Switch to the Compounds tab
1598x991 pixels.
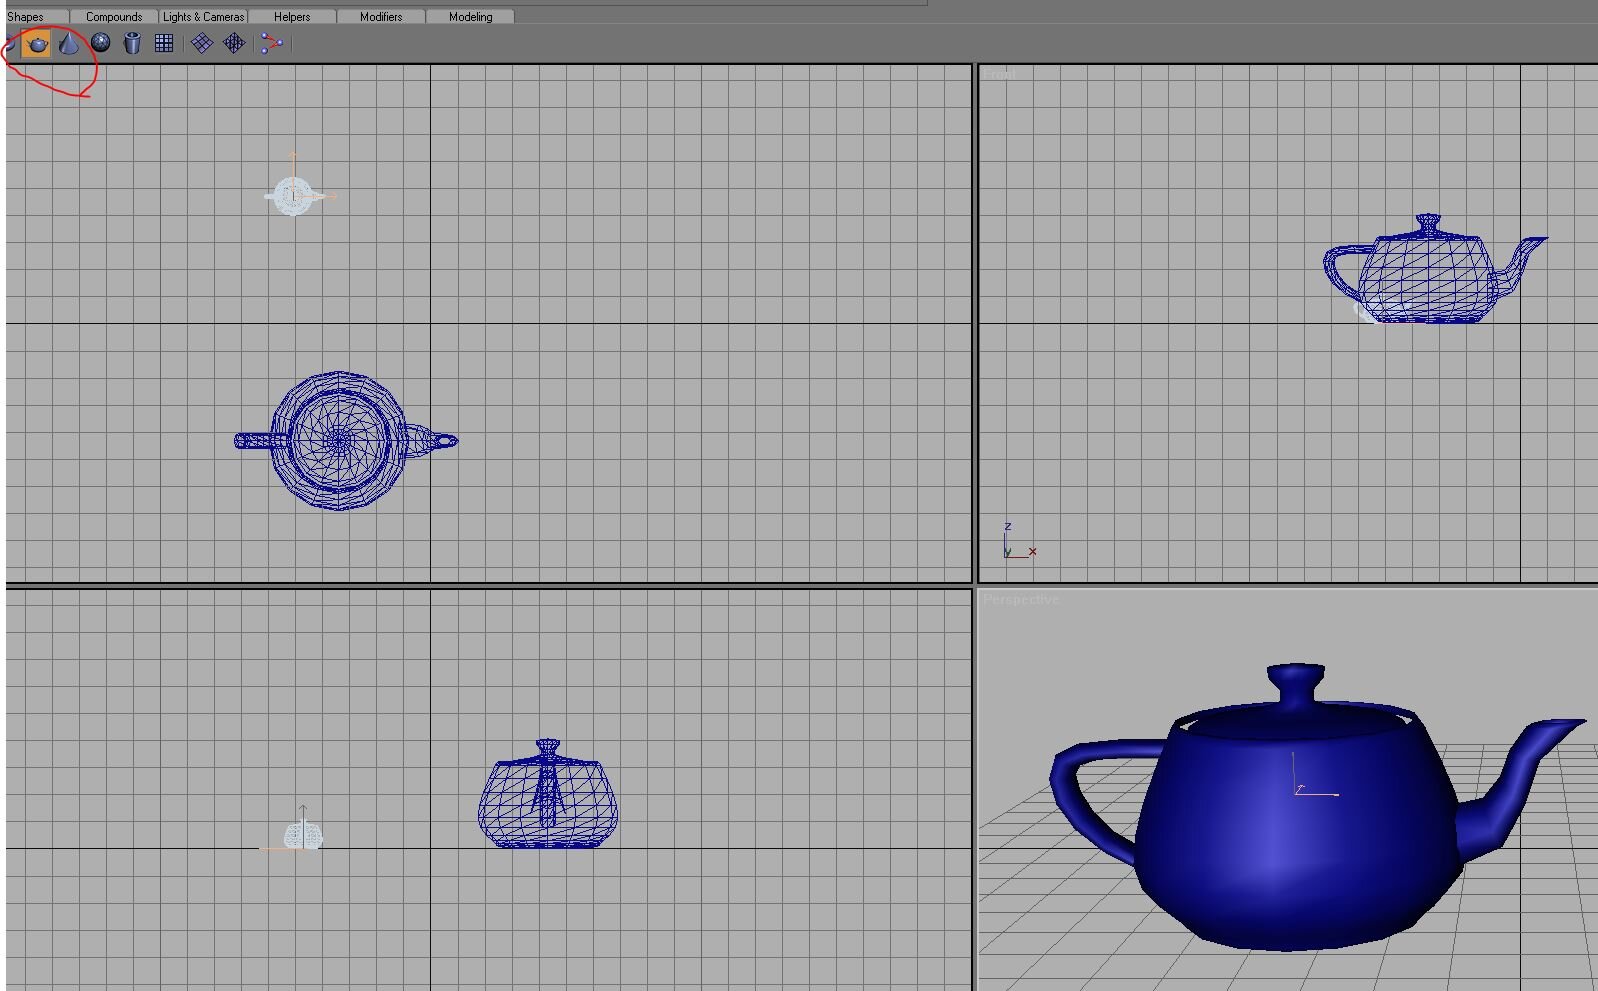(x=114, y=16)
